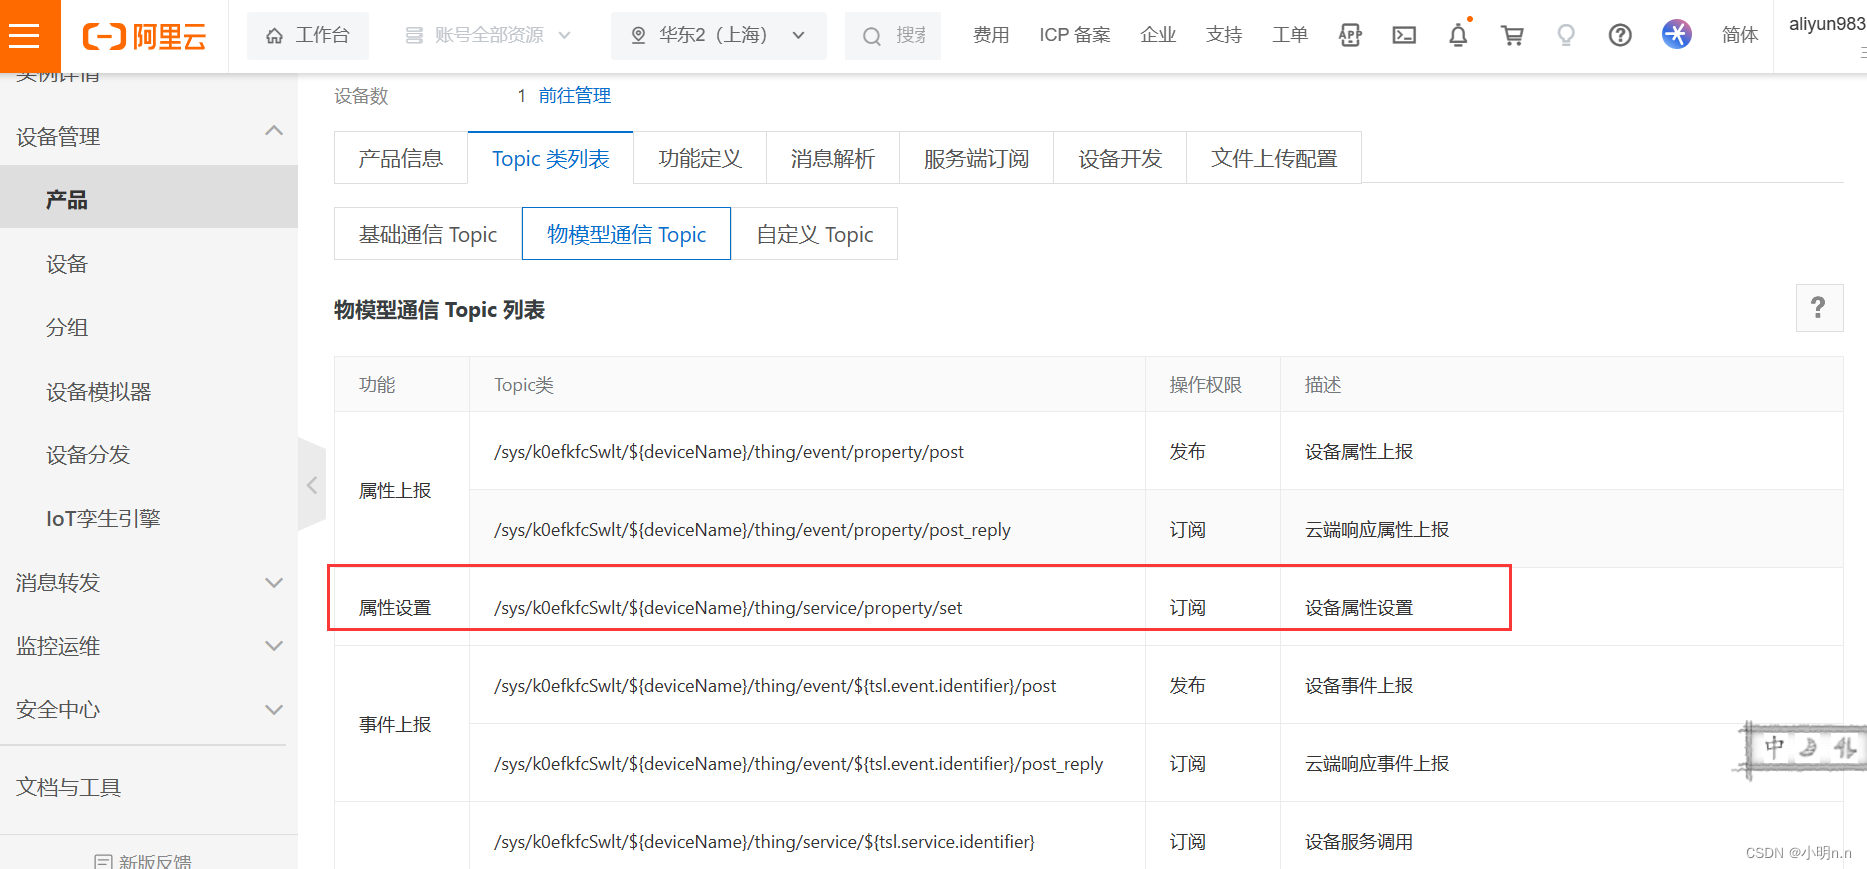Click the 新版反馈 feedback link

click(x=143, y=861)
